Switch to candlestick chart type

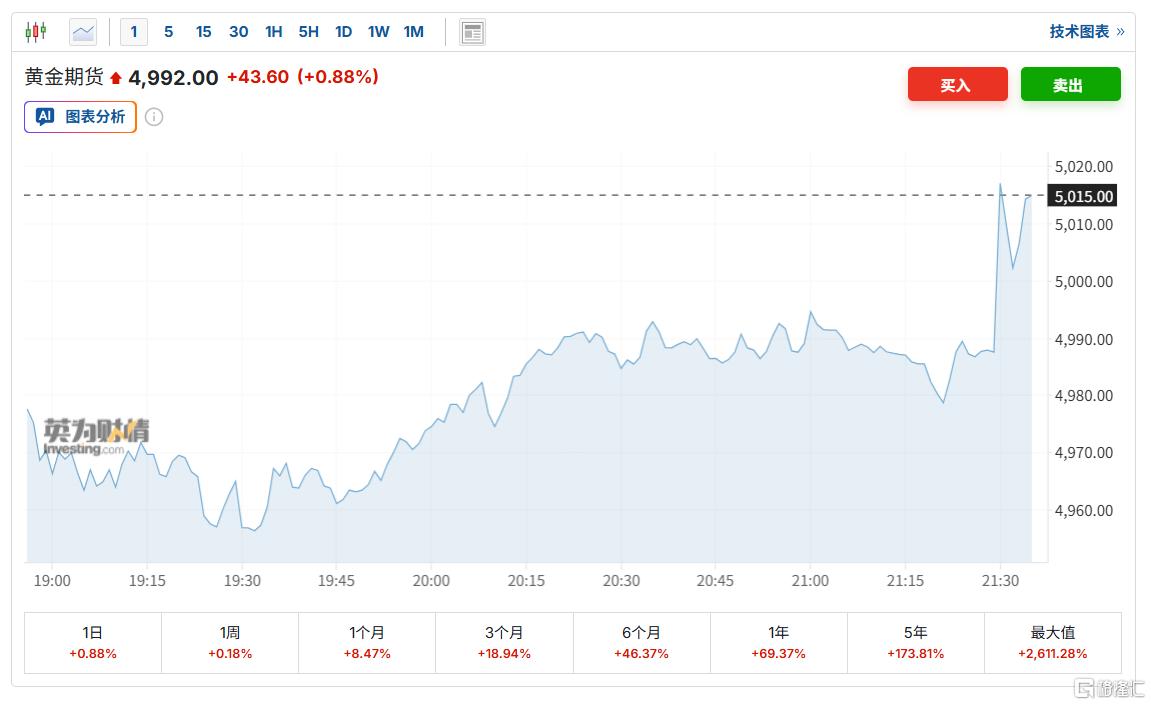[x=36, y=32]
